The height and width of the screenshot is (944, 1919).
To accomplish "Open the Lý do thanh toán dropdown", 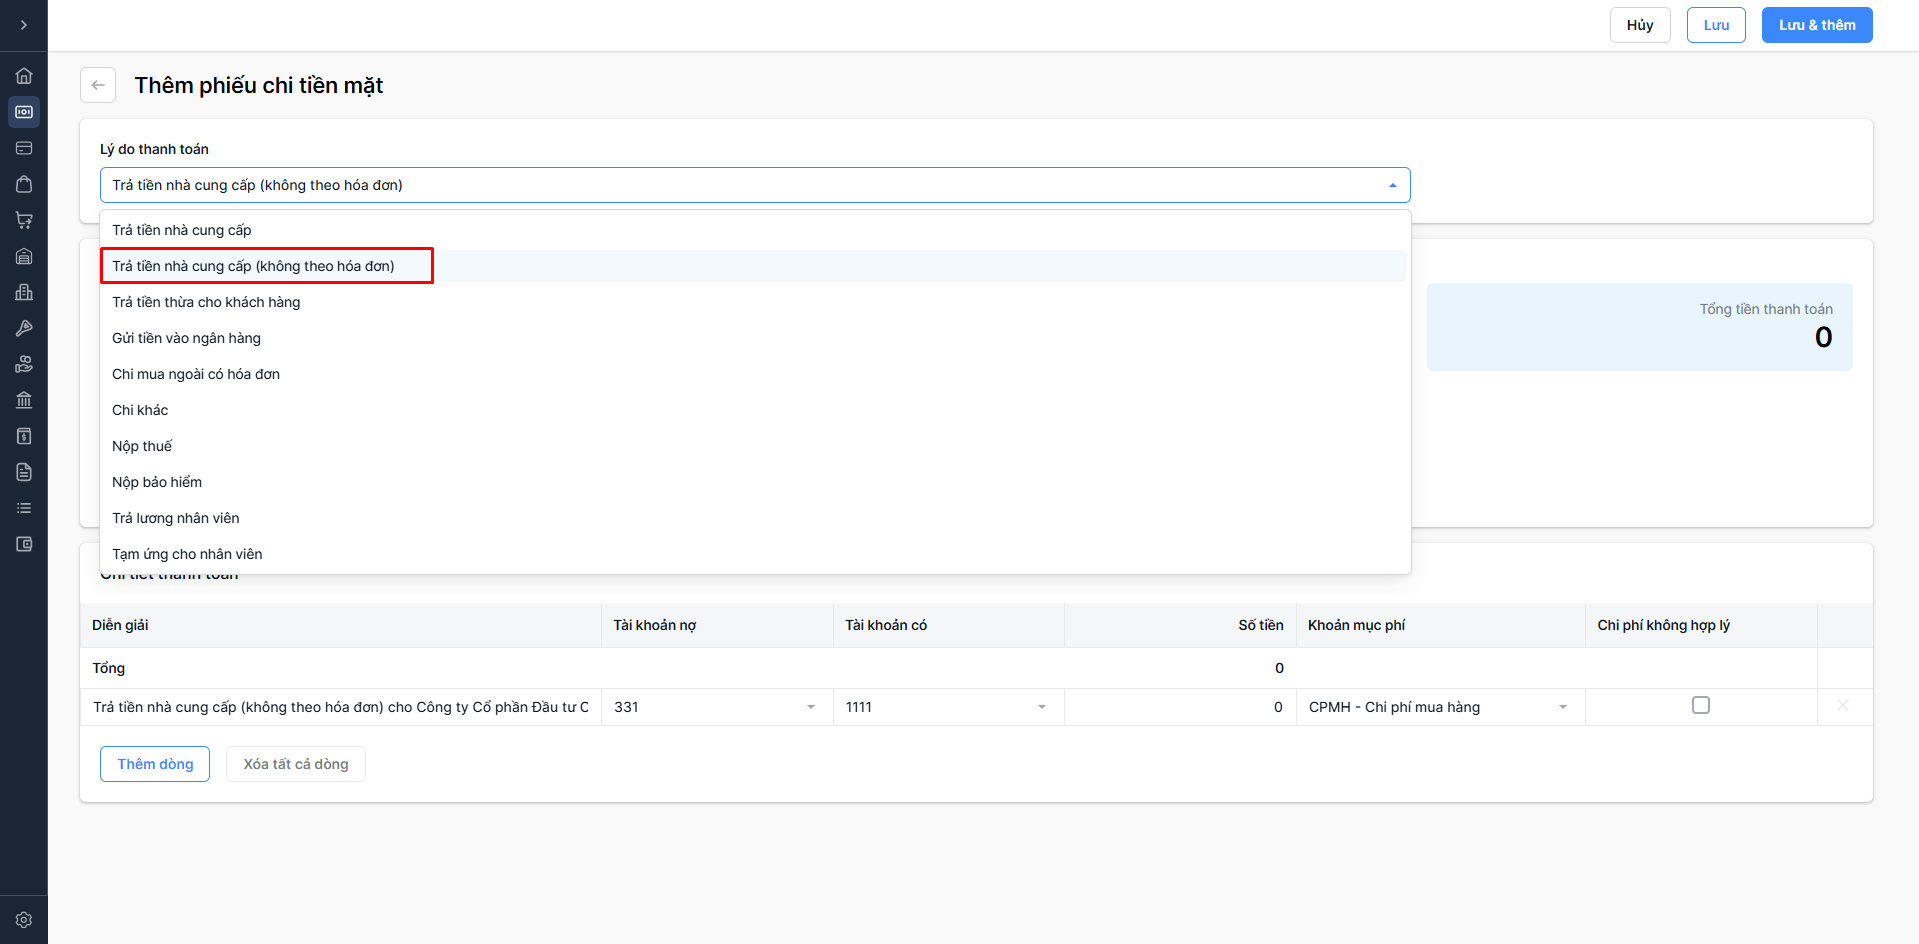I will tap(755, 185).
